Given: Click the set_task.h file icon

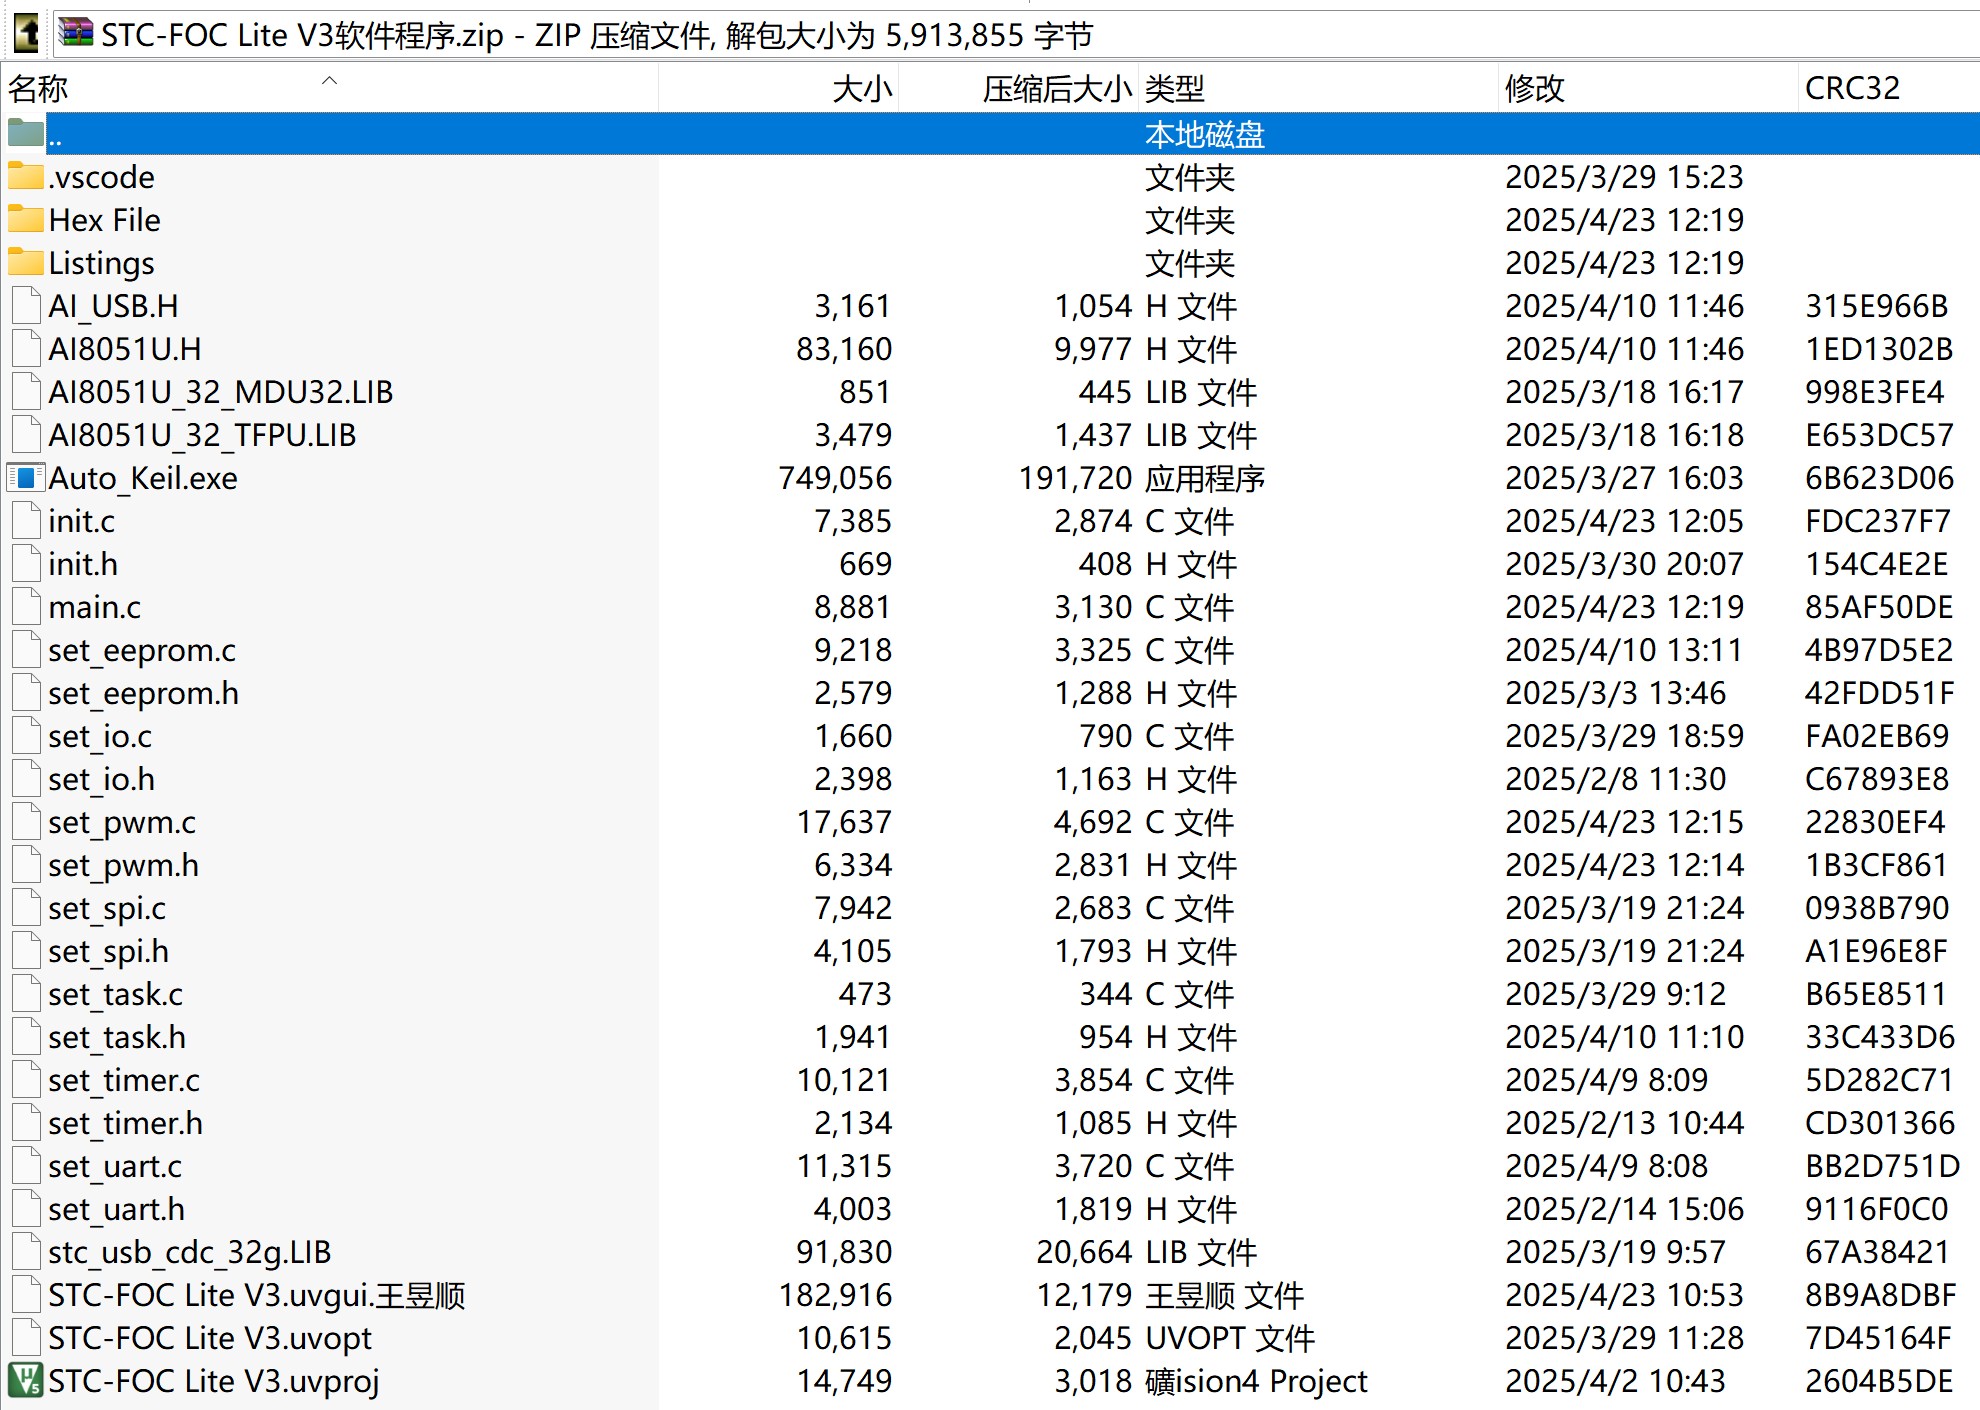Looking at the screenshot, I should point(26,1037).
